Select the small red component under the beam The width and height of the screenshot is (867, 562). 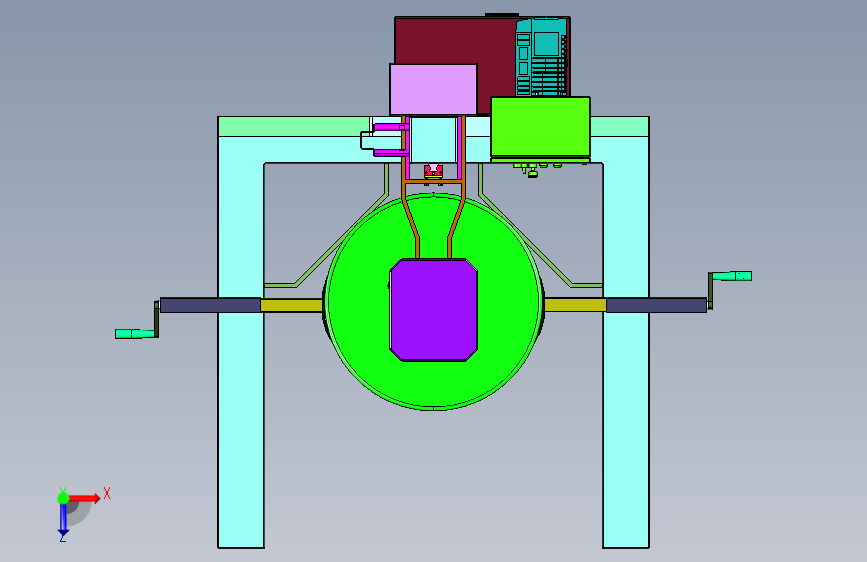pos(434,171)
